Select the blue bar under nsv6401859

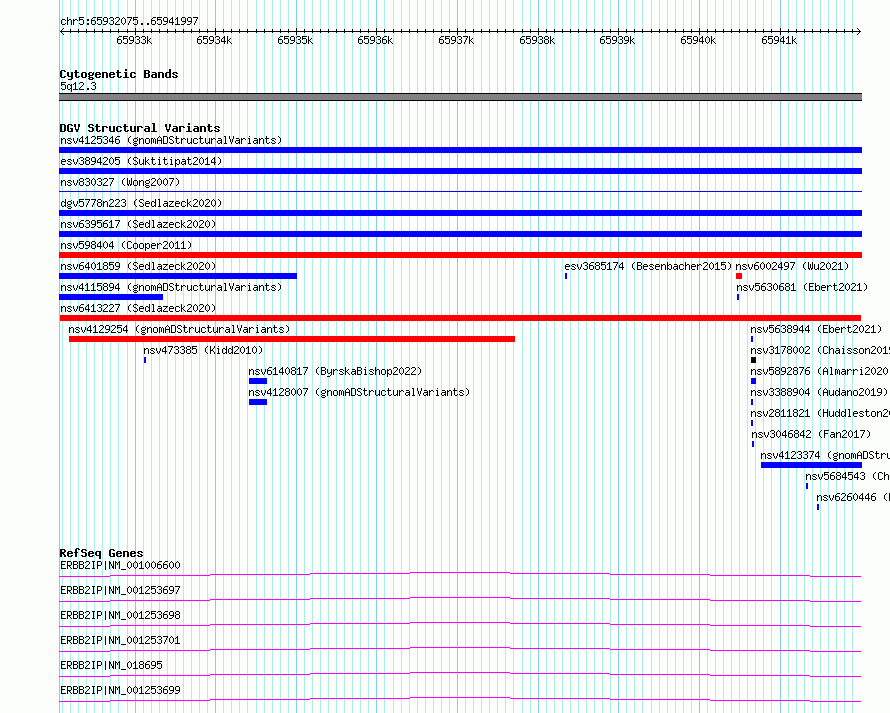(178, 276)
